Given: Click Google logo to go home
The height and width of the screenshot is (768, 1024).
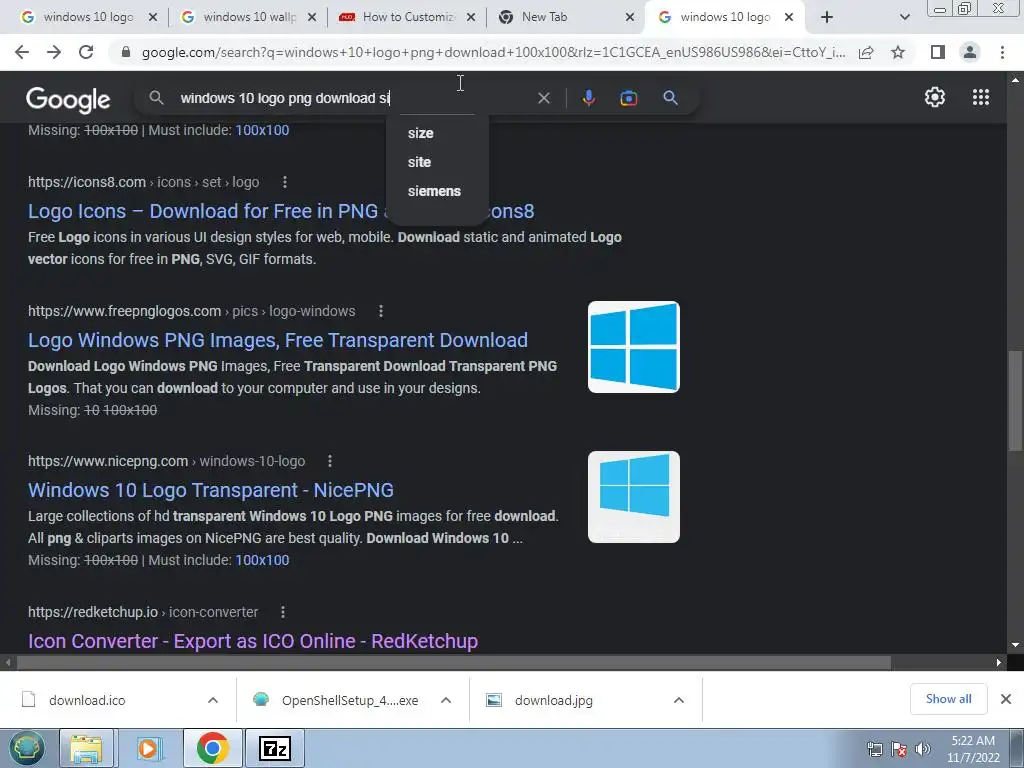Looking at the screenshot, I should 68,99.
